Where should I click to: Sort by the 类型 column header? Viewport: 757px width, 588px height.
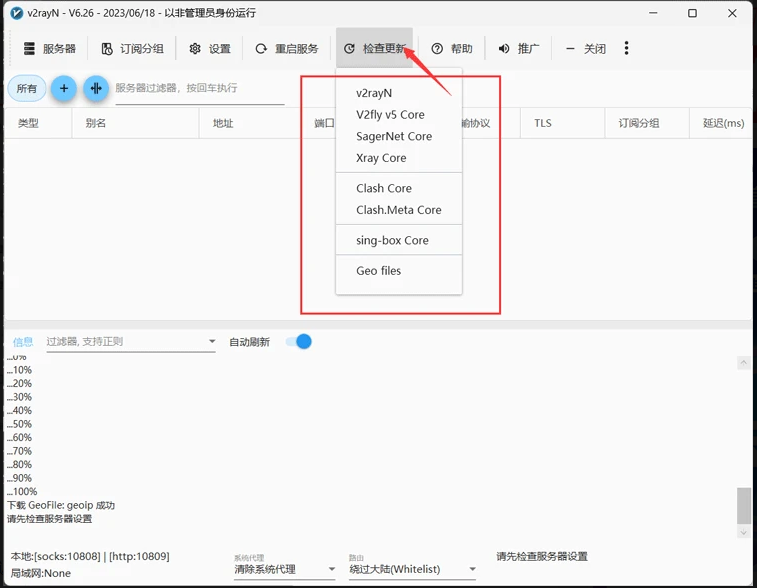[x=38, y=123]
